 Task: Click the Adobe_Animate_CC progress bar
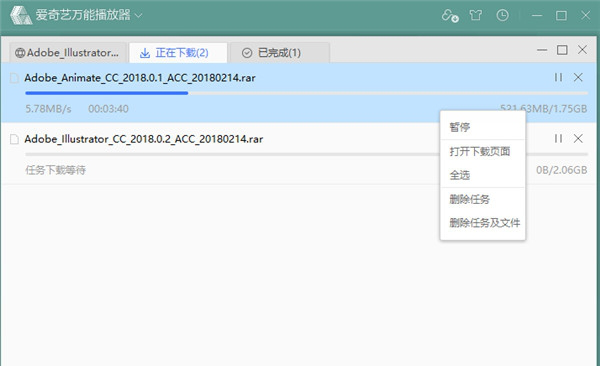307,93
